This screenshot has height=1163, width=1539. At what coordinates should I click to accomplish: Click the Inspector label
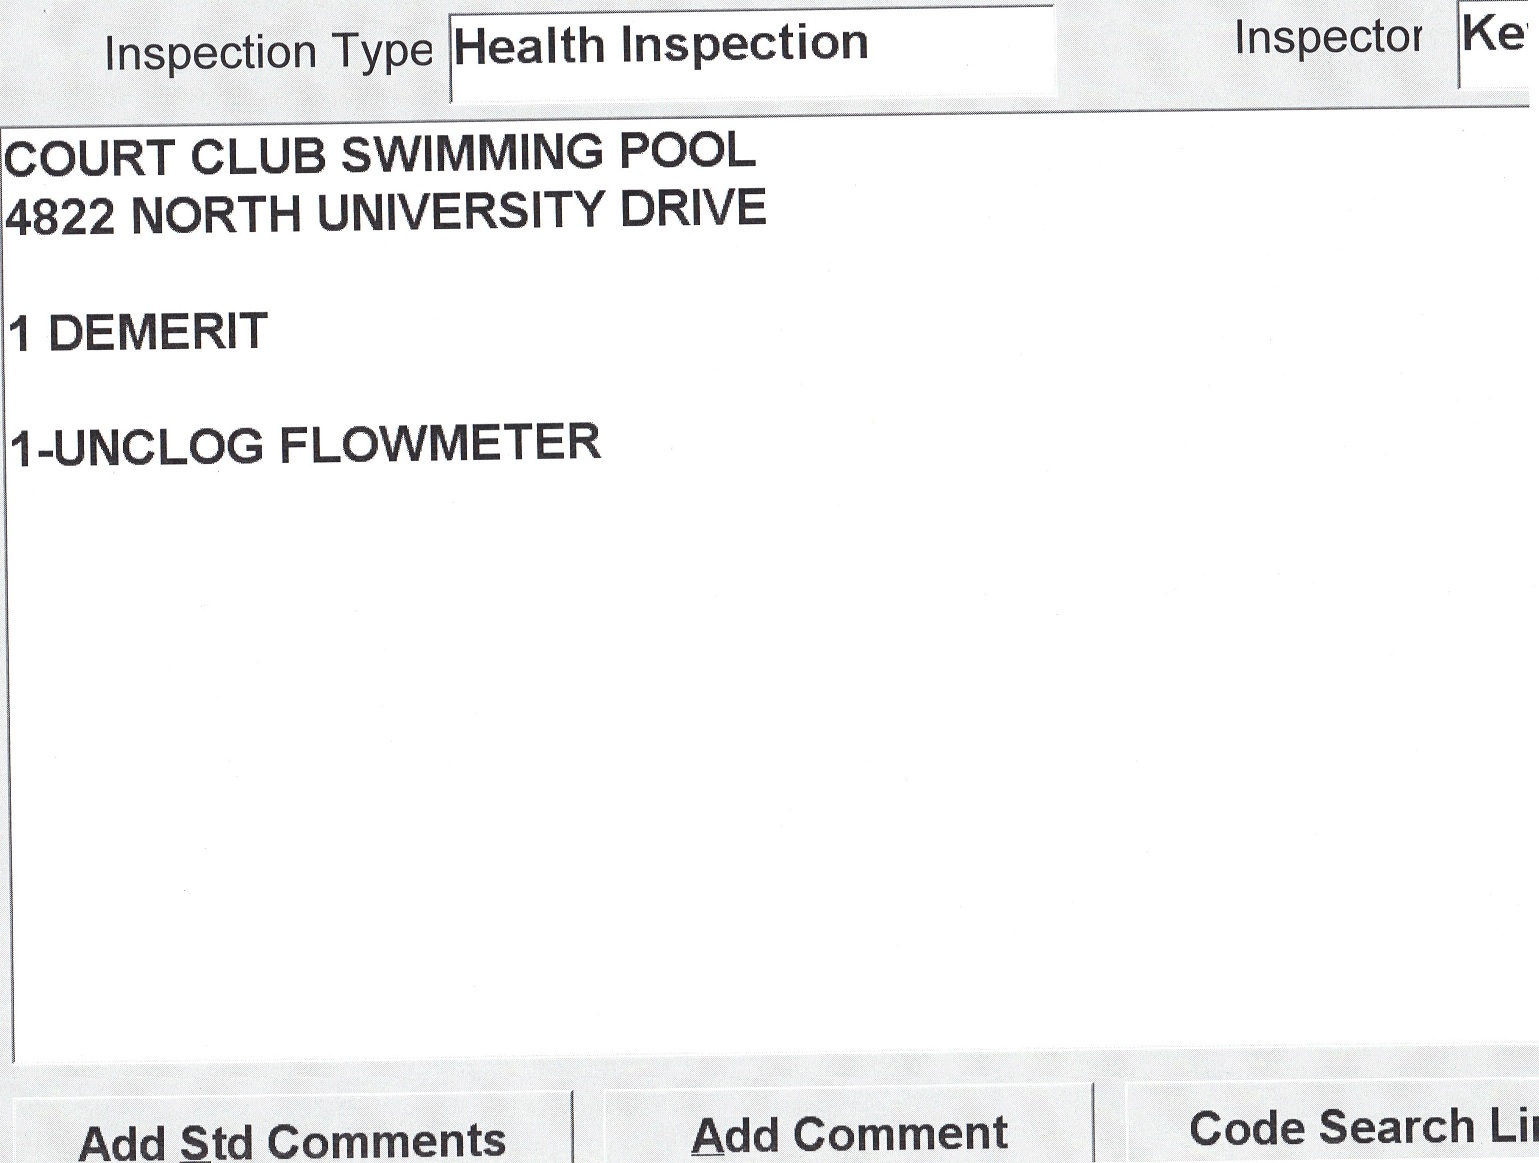[x=1327, y=38]
